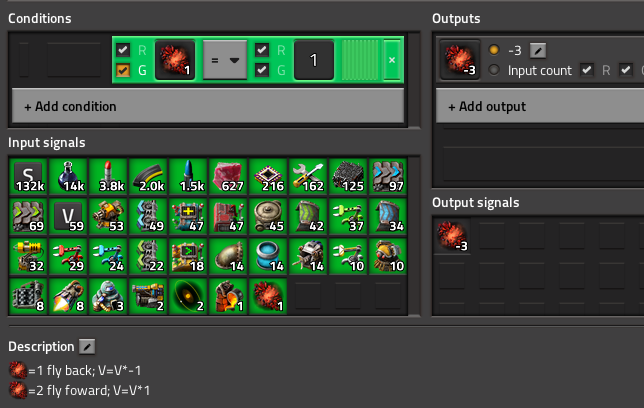Toggle first signal's red wire R checkbox
Screen dimensions: 644x408
coord(123,50)
